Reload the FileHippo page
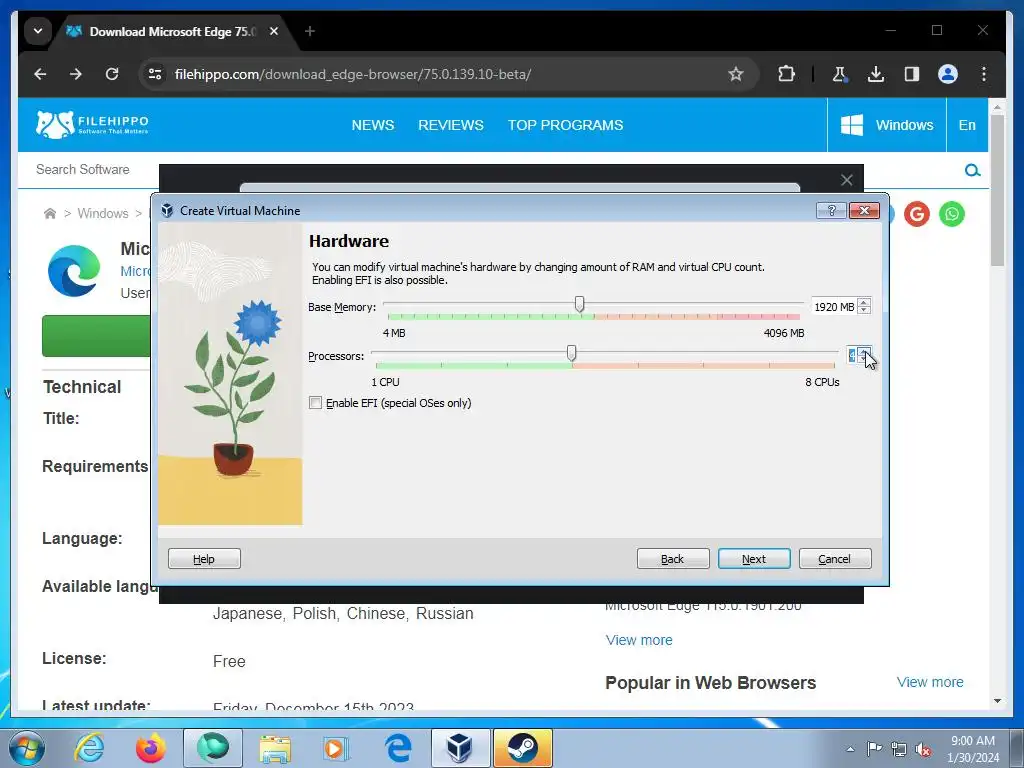This screenshot has width=1024, height=768. click(112, 74)
